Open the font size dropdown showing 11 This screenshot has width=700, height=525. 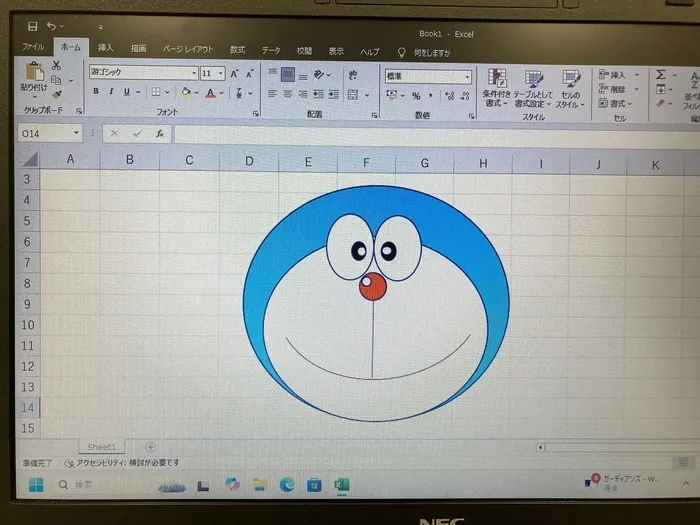(221, 73)
